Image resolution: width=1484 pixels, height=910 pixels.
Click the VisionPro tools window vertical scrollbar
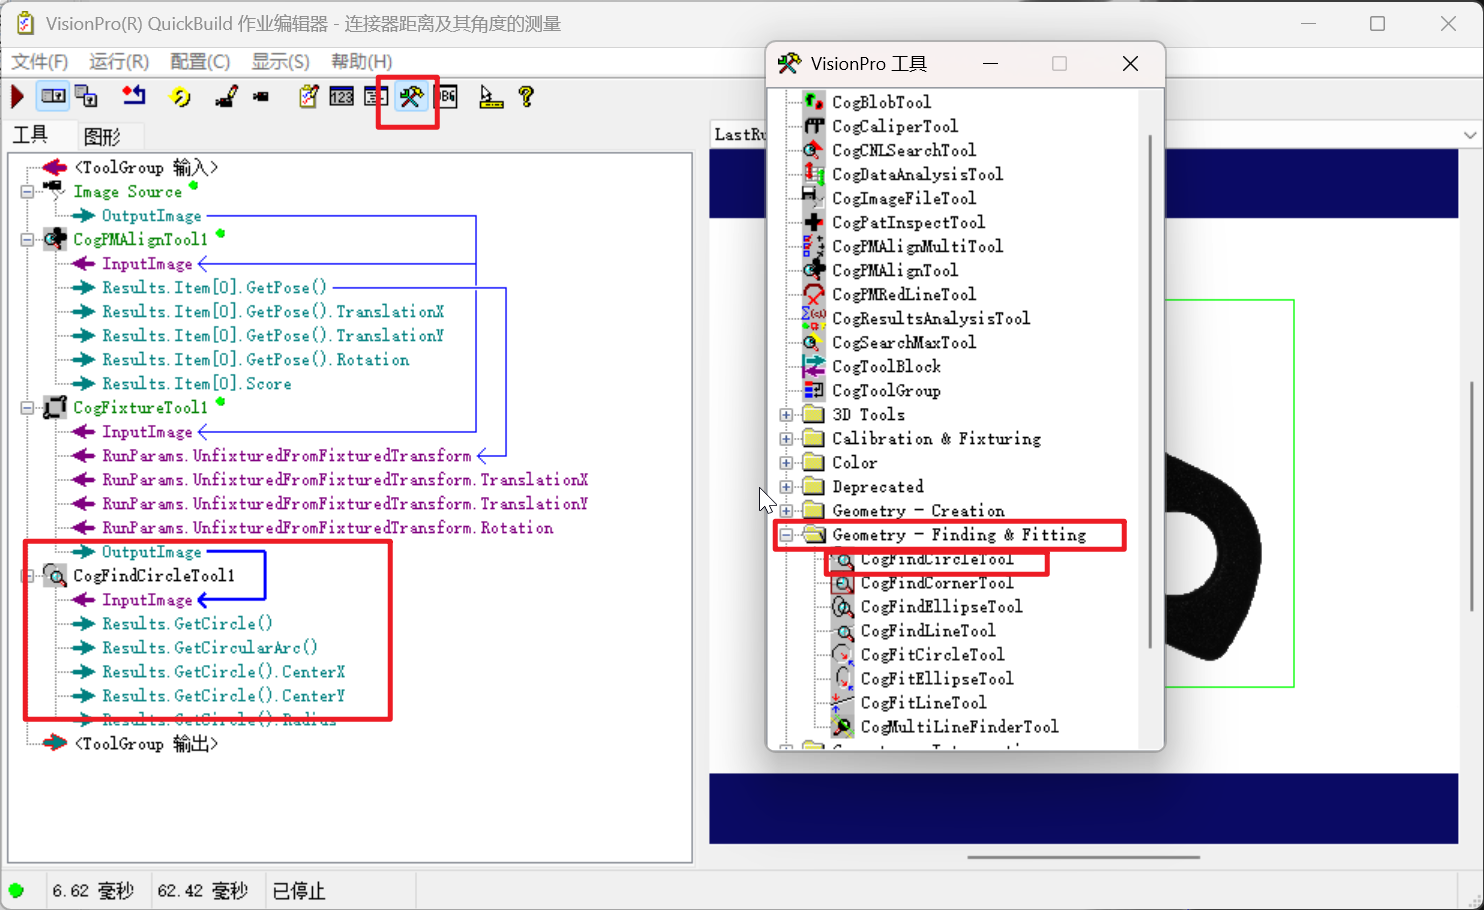coord(1150,390)
